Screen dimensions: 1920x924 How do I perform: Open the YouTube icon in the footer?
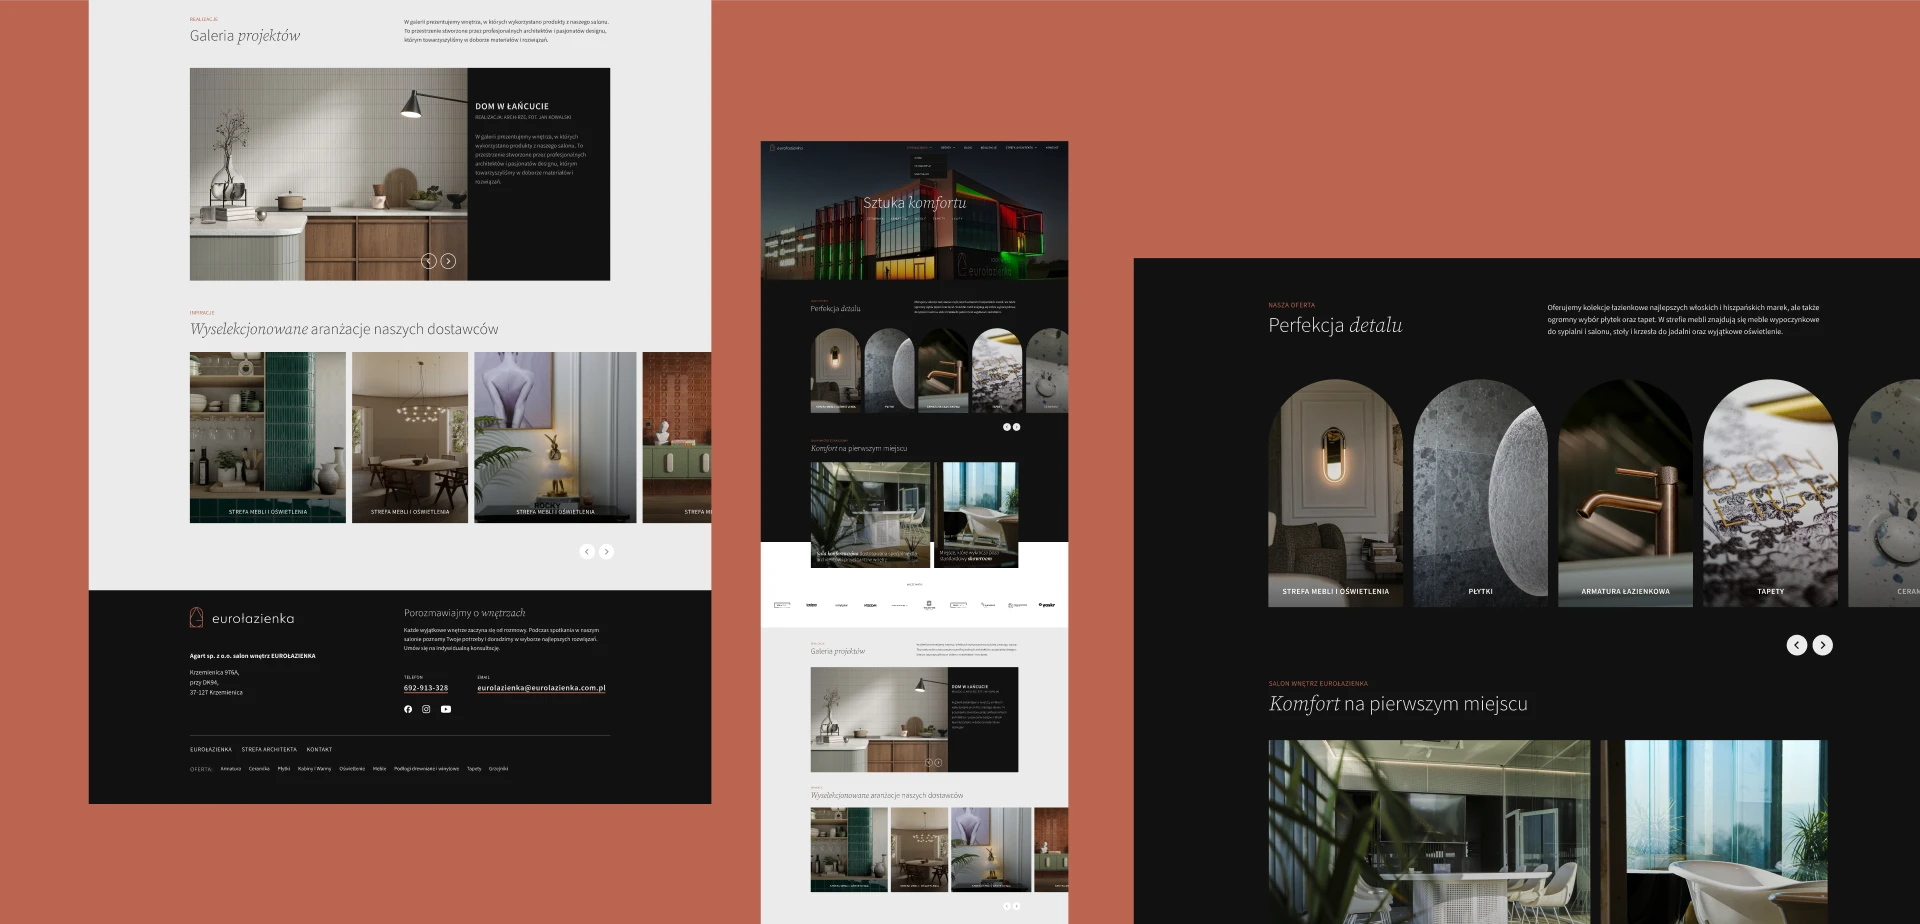pyautogui.click(x=446, y=709)
